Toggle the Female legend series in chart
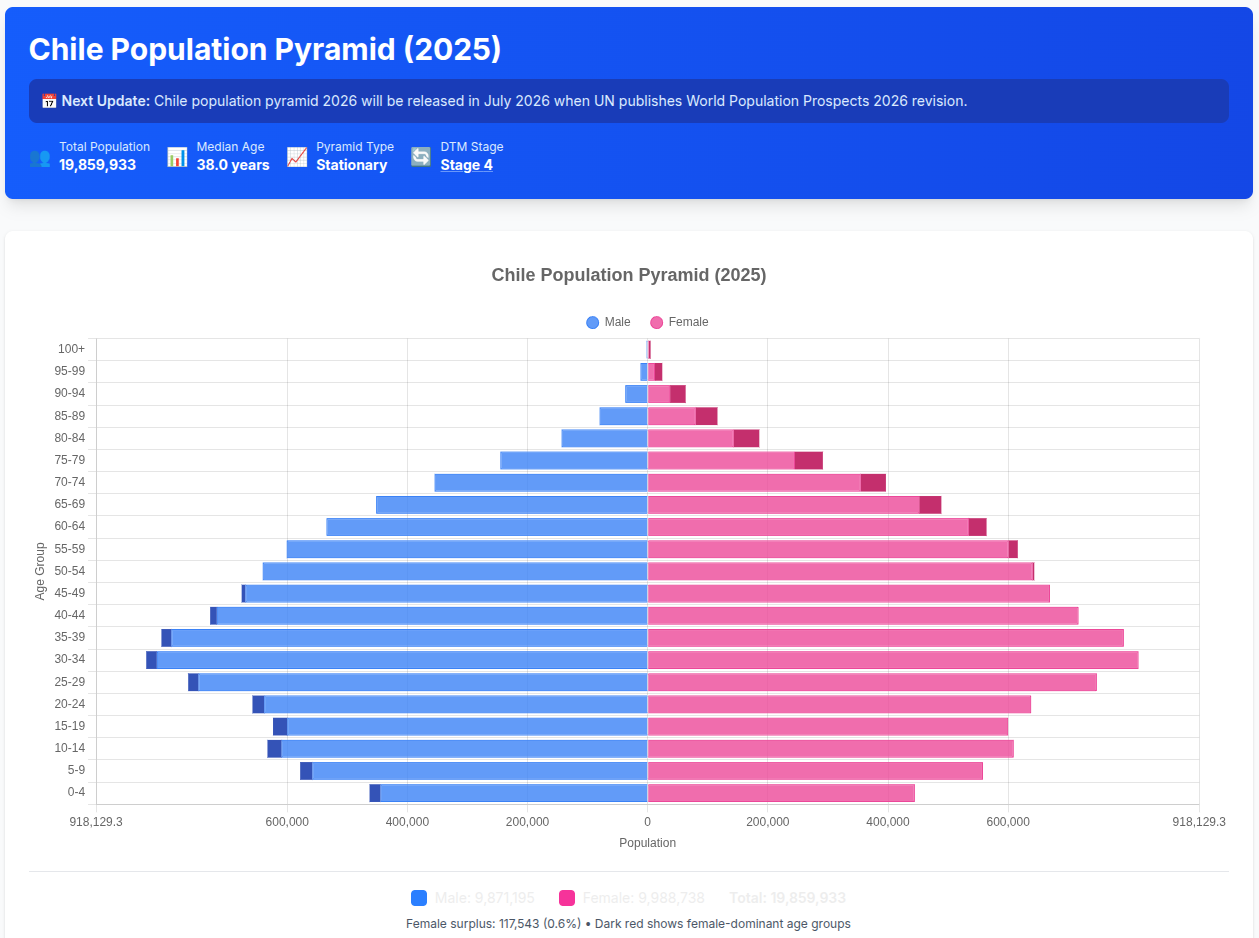This screenshot has height=938, width=1259. (679, 322)
